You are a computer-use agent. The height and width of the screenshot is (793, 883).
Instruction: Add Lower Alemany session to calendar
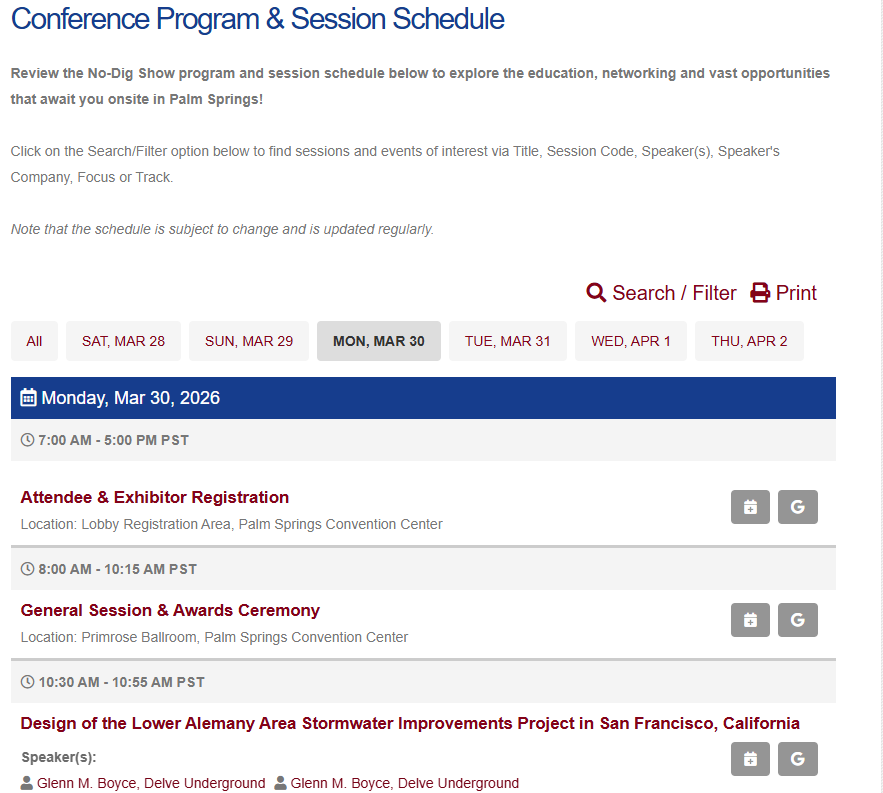coord(750,759)
